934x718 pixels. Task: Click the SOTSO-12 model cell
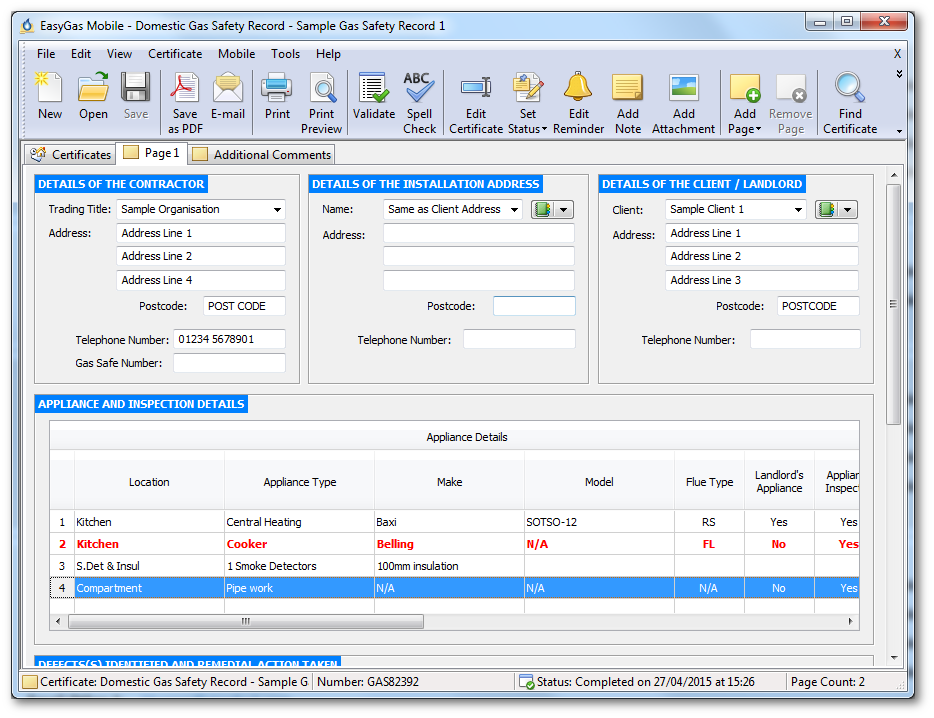tap(599, 522)
